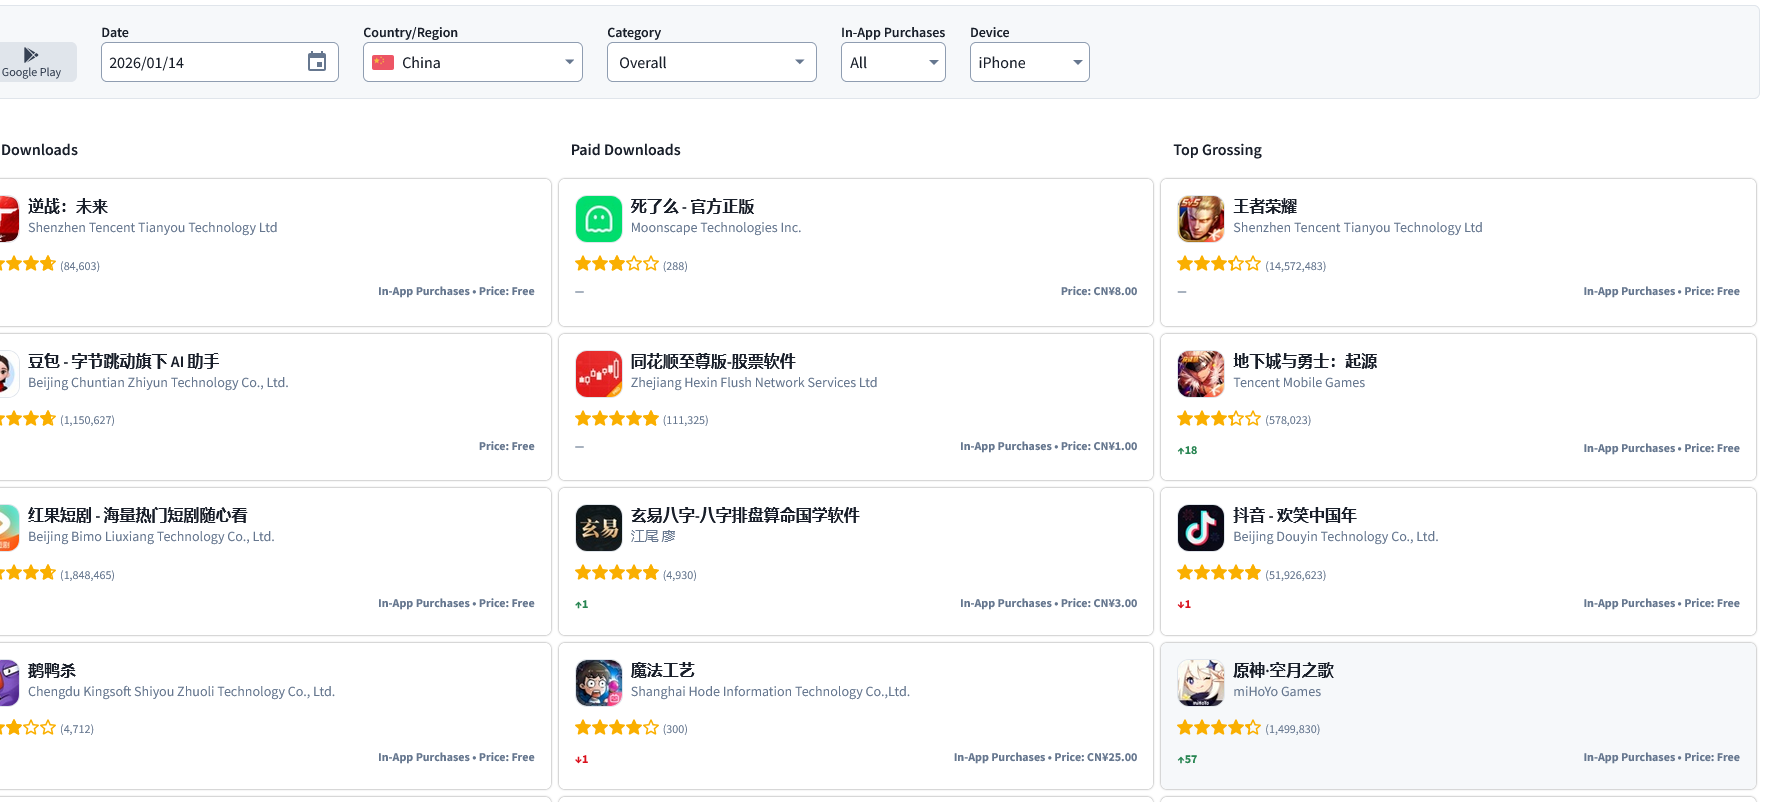Open the 鹅鸭杀 app icon
Screen dimensions: 1768x802
point(9,683)
